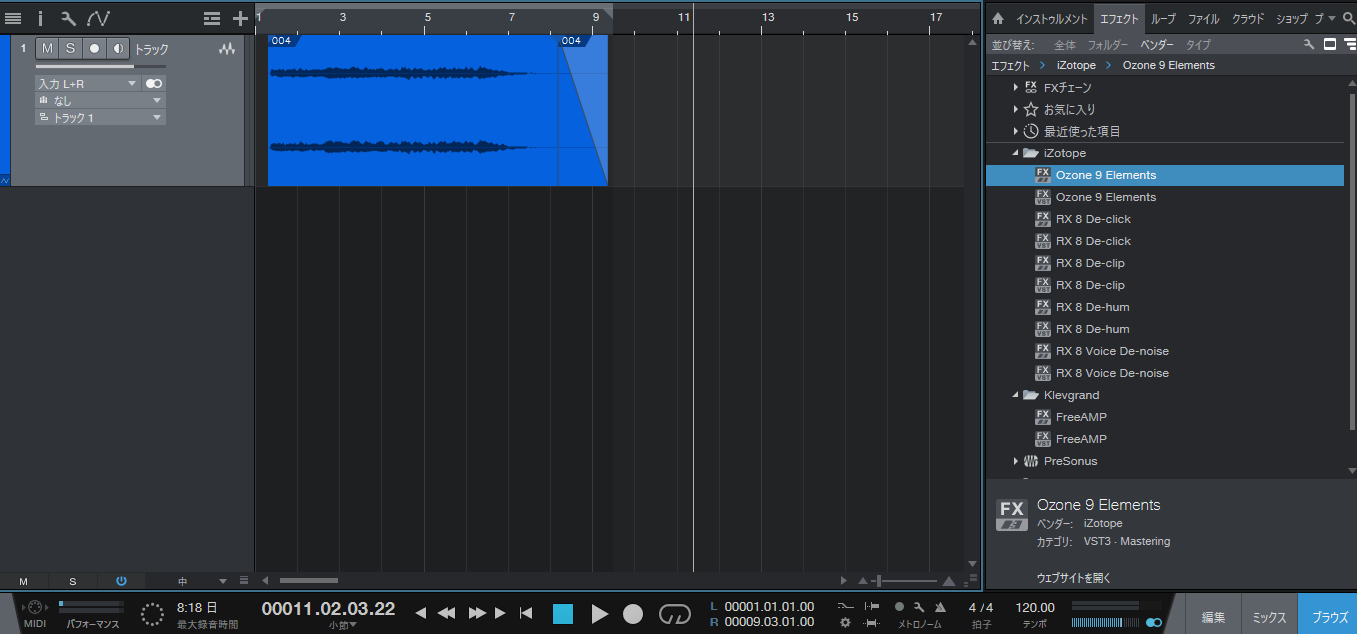The height and width of the screenshot is (634, 1357).
Task: Click the play button in transport
Action: click(599, 614)
